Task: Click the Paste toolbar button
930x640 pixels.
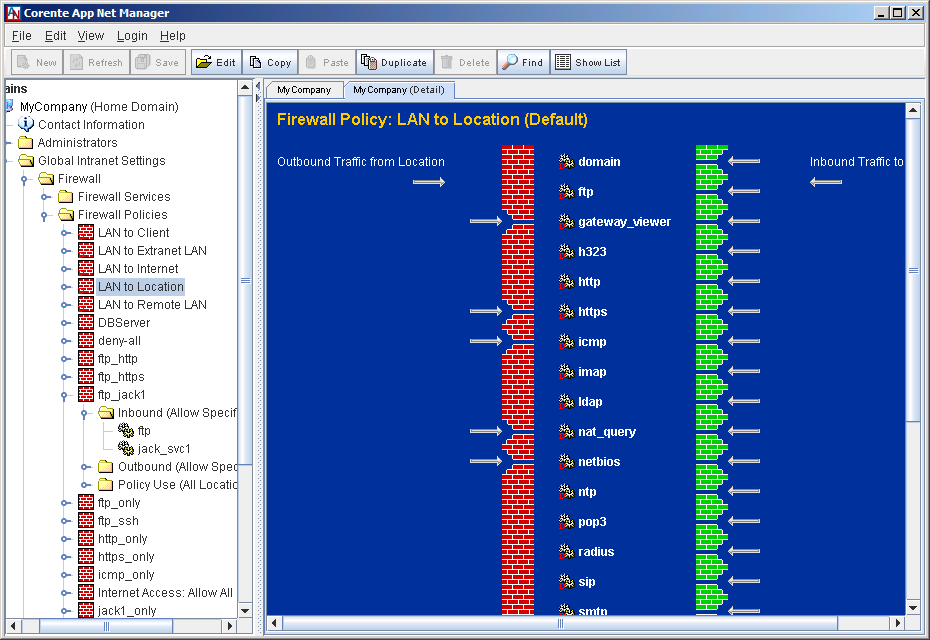Action: [x=327, y=62]
